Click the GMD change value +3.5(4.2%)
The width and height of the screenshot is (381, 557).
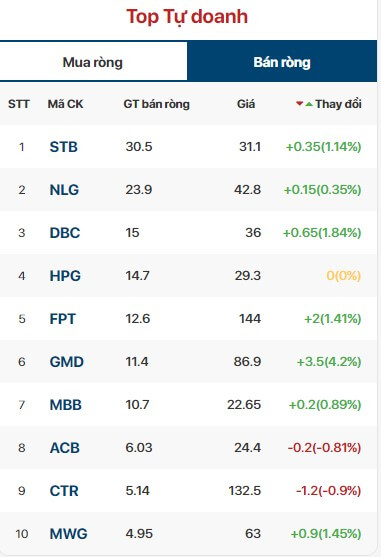[x=329, y=362]
